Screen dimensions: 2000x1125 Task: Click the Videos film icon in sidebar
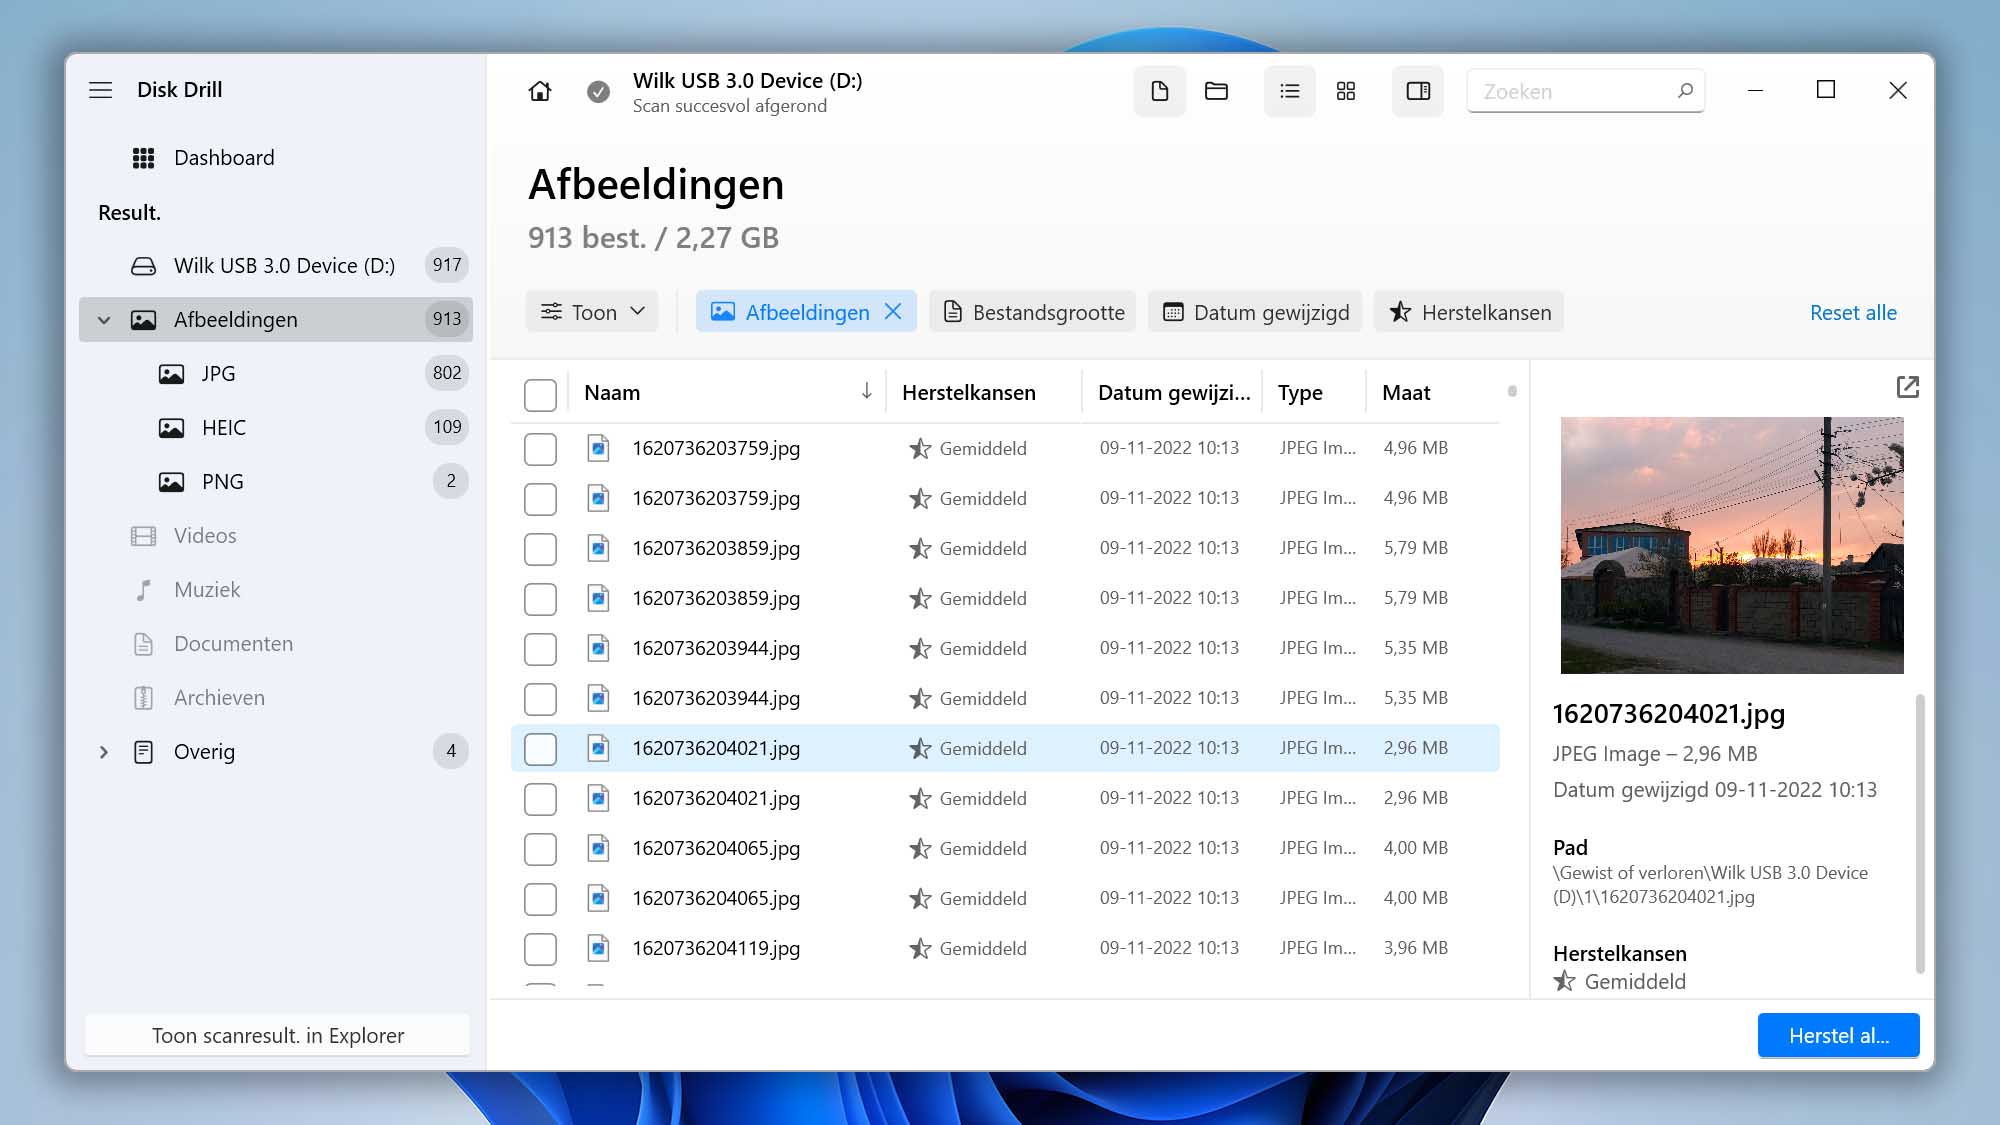[x=143, y=536]
